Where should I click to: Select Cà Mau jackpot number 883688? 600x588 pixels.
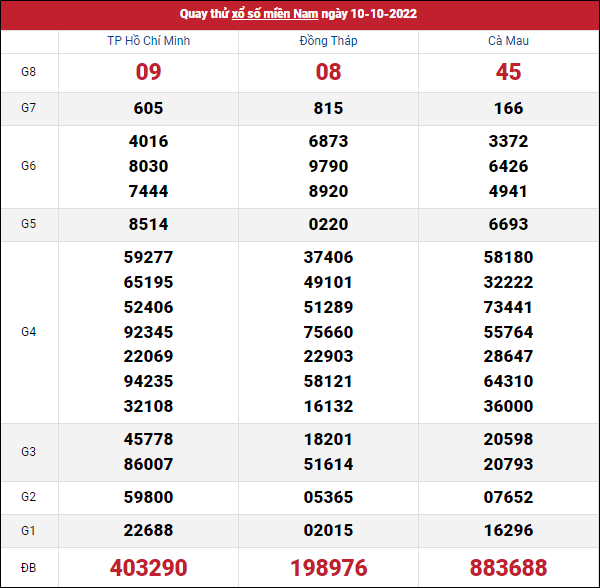(x=509, y=567)
